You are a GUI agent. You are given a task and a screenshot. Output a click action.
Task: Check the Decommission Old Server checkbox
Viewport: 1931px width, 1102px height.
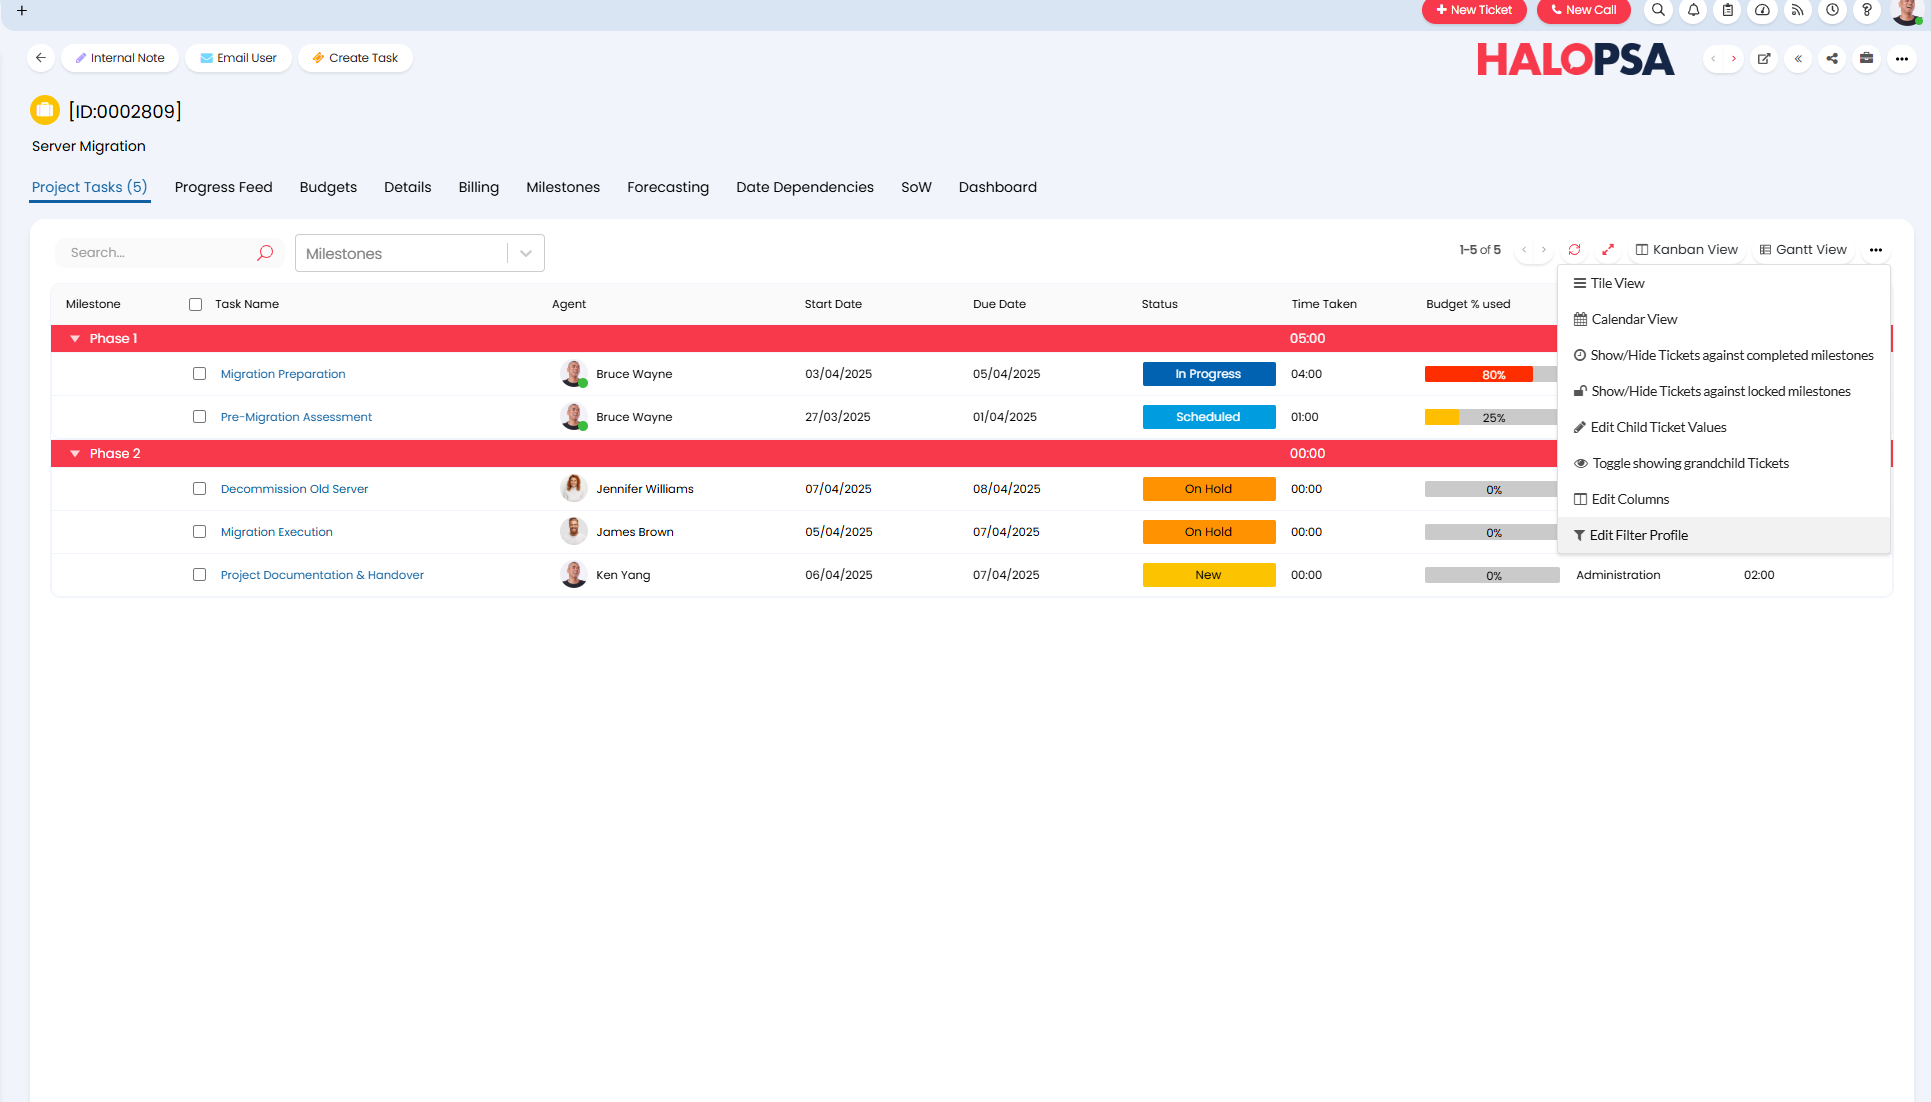click(x=199, y=489)
